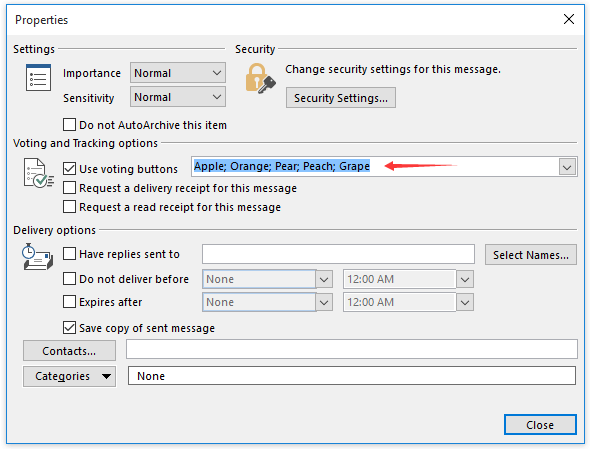The width and height of the screenshot is (590, 449).
Task: Enable Do not AutoArchive this item
Action: (x=69, y=125)
